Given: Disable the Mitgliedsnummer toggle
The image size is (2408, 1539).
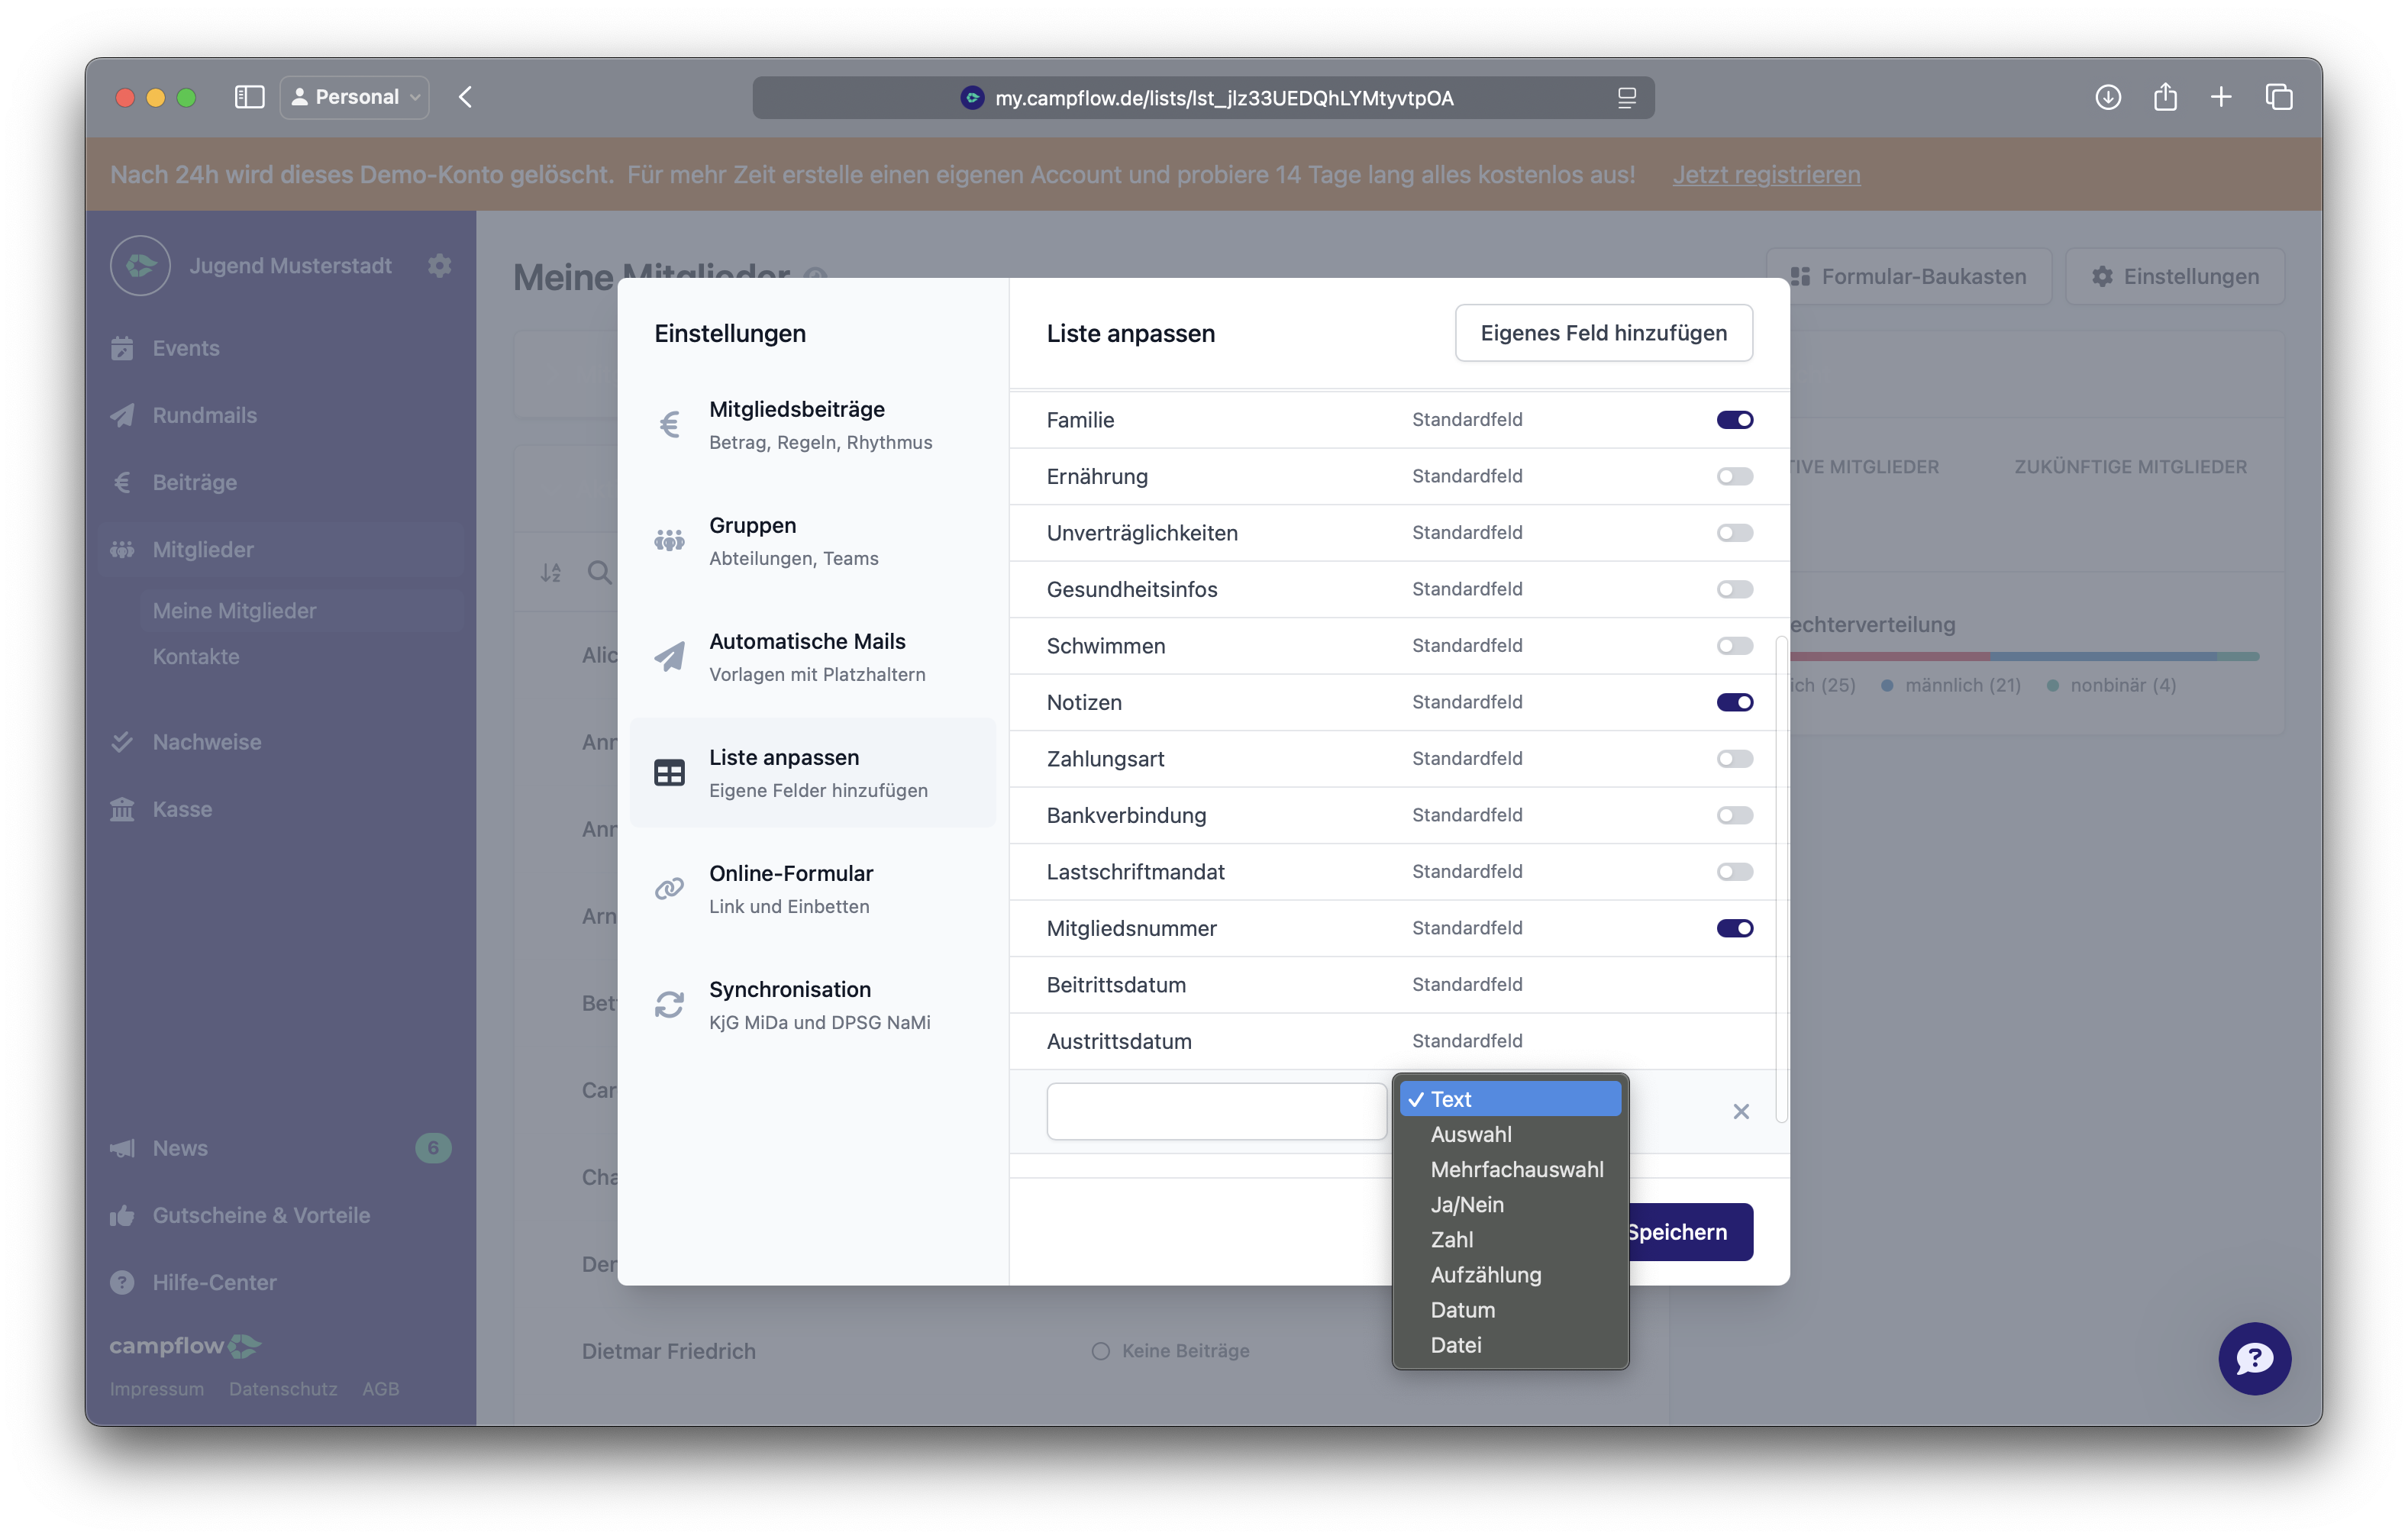Looking at the screenshot, I should [1735, 928].
